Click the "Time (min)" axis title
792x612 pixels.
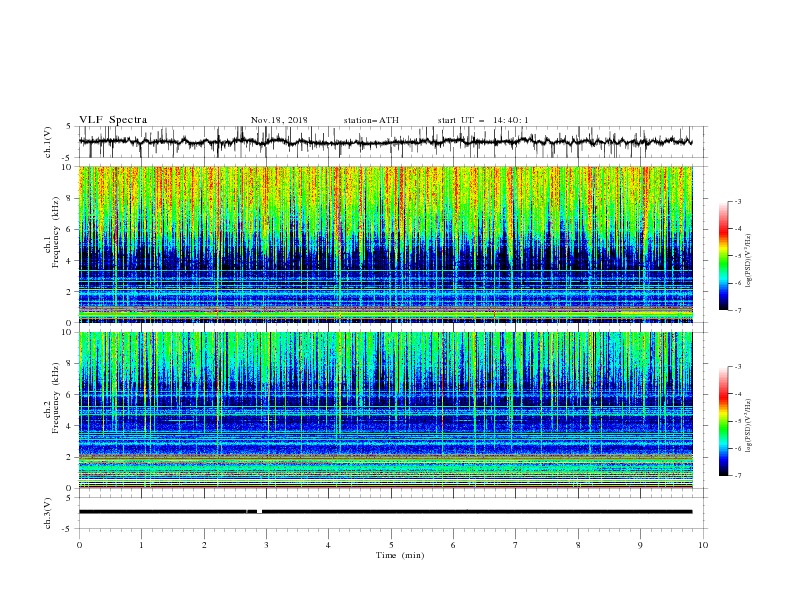pos(400,555)
